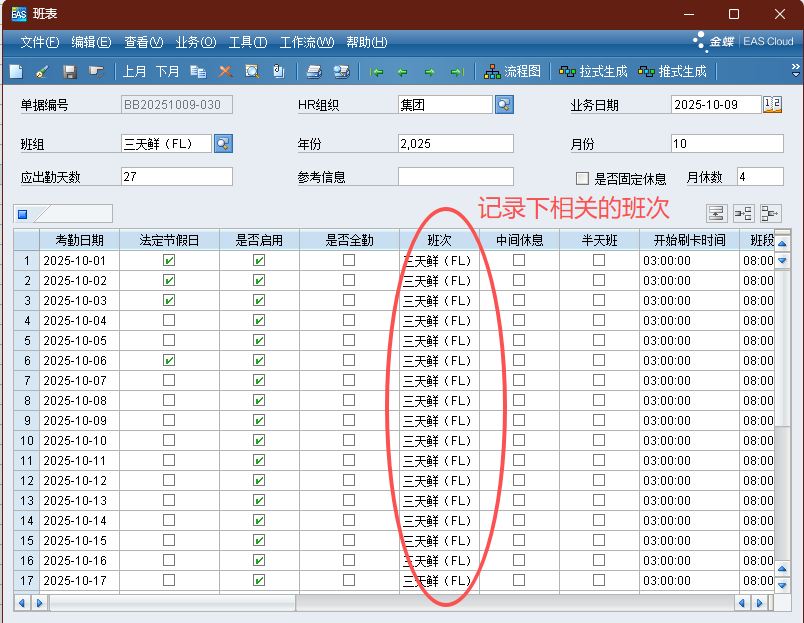Click the 应出勤天数 input field
804x623 pixels.
176,177
